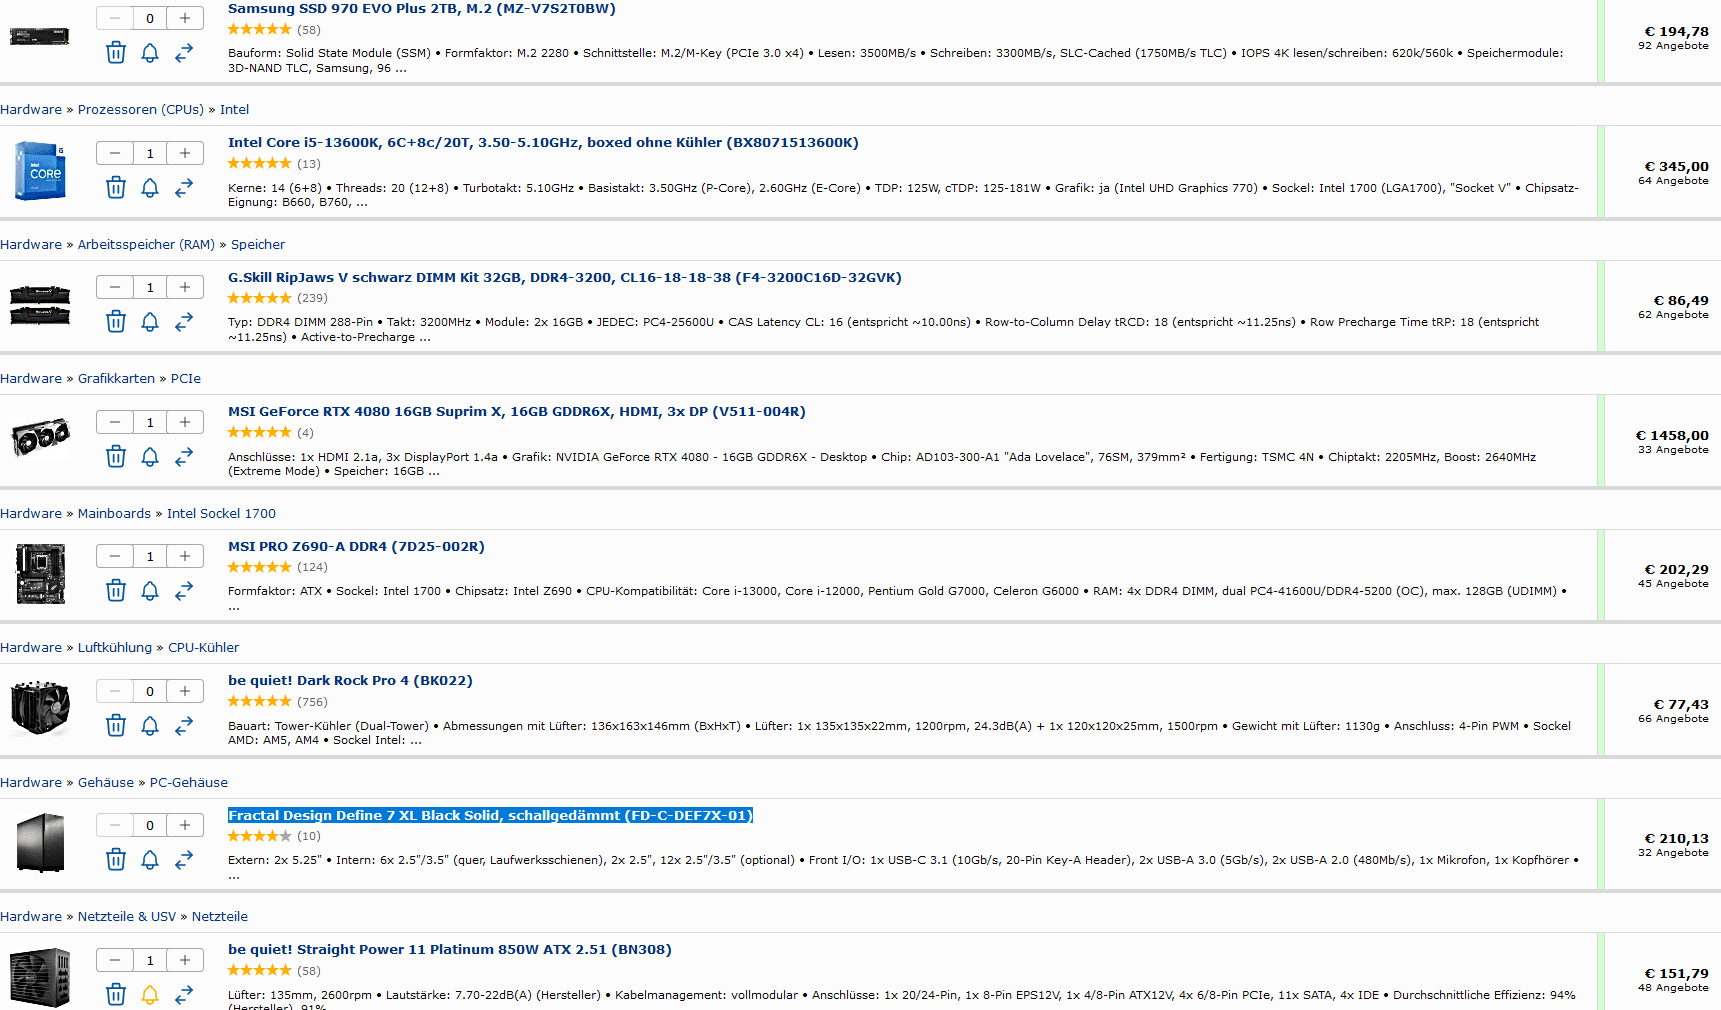Click plus button for Fractal Design Define 7 XL
The image size is (1721, 1010).
tap(185, 825)
